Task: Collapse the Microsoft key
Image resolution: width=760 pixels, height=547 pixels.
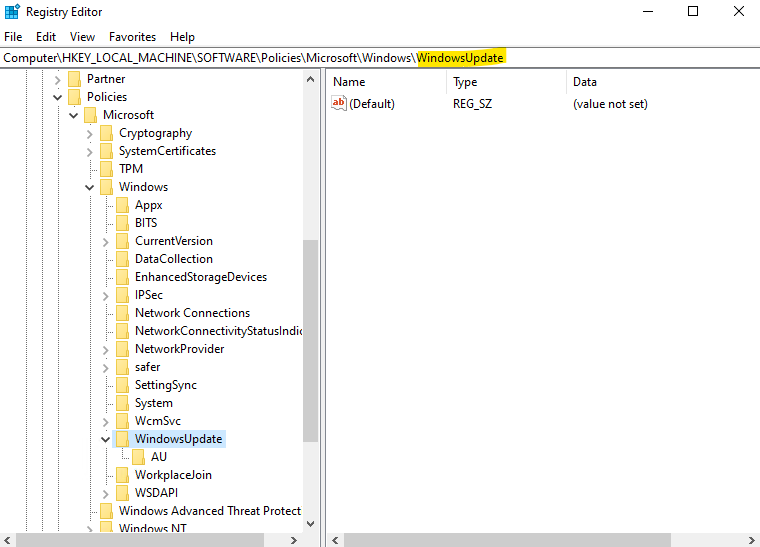Action: click(74, 115)
